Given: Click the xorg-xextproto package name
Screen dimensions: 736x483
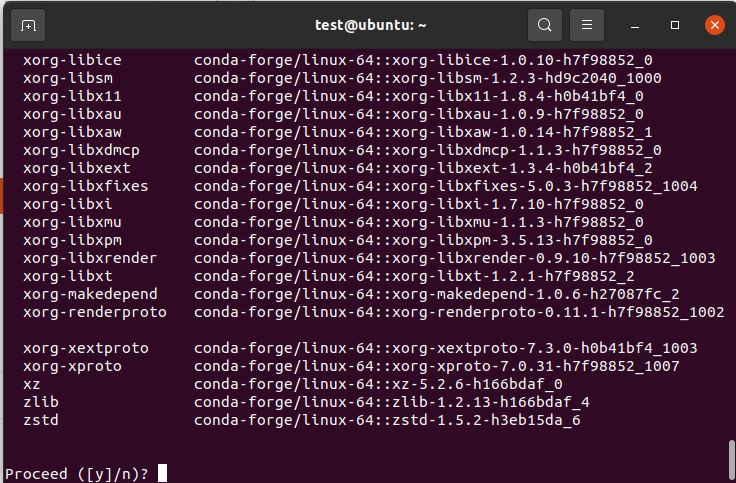Looking at the screenshot, I should (85, 348).
